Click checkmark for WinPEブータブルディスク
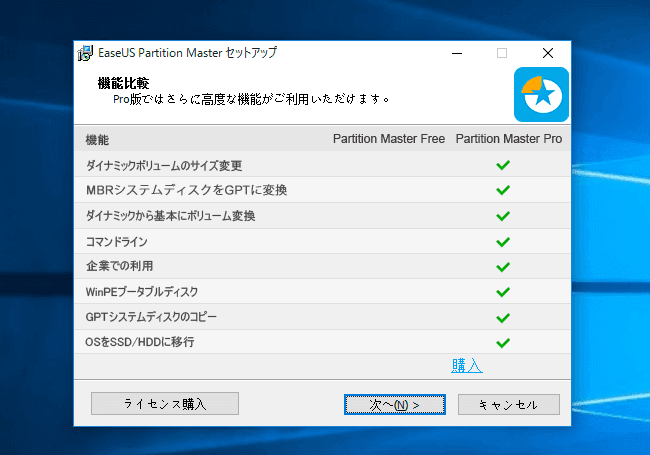The height and width of the screenshot is (455, 650). (x=503, y=292)
